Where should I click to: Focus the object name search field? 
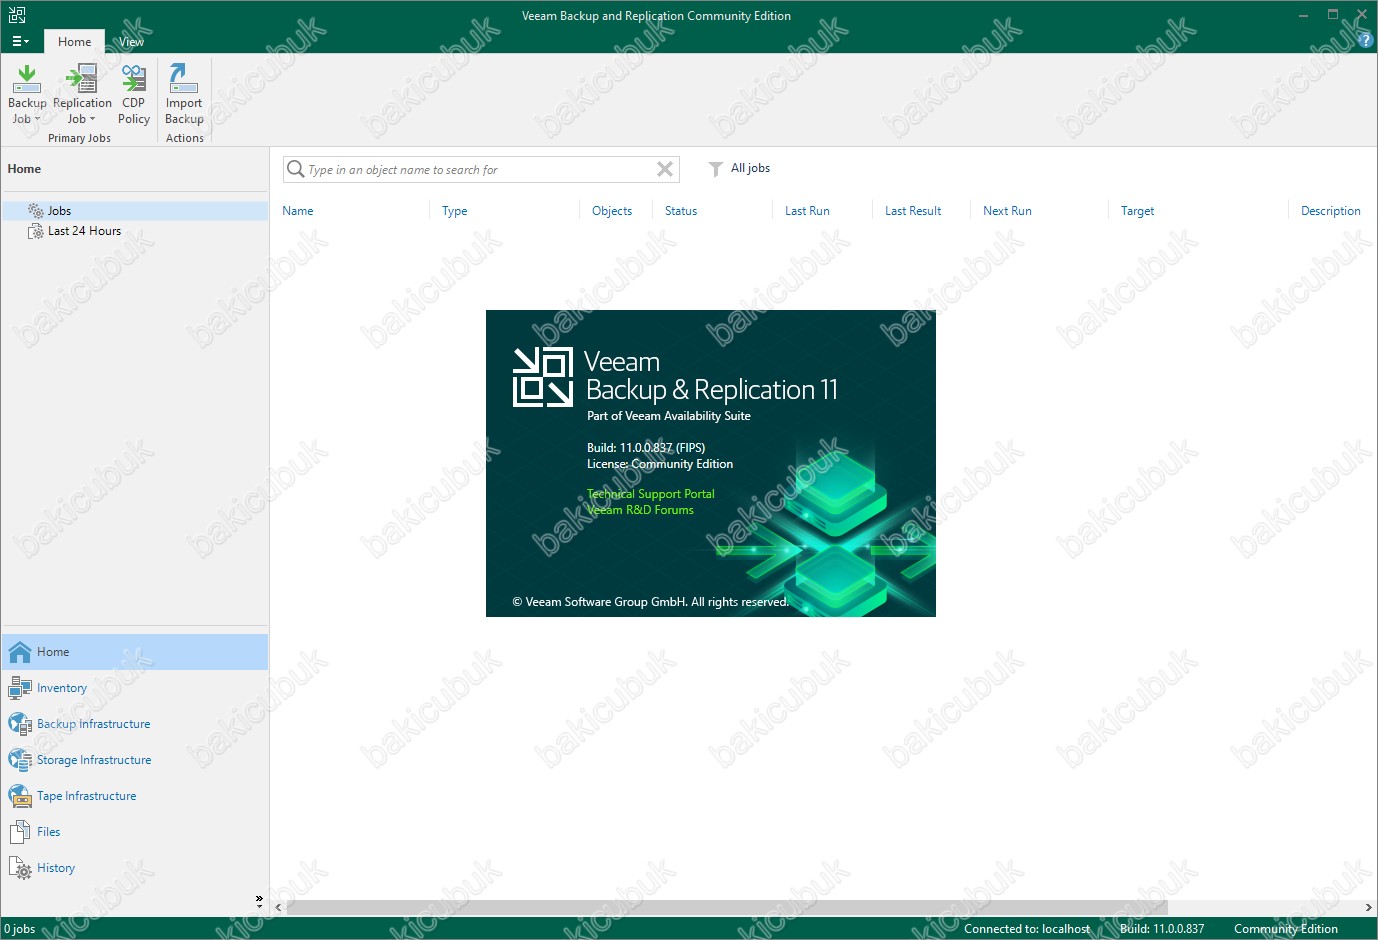click(480, 170)
